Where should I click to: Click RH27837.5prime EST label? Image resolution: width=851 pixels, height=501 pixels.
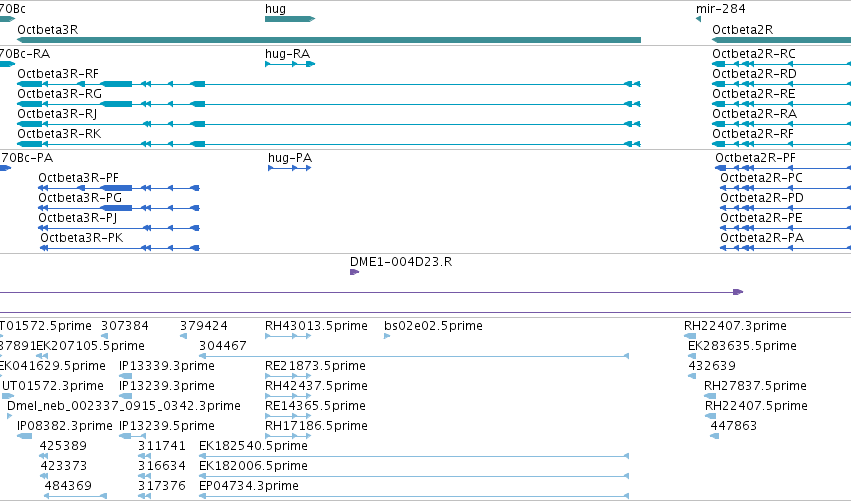click(755, 386)
